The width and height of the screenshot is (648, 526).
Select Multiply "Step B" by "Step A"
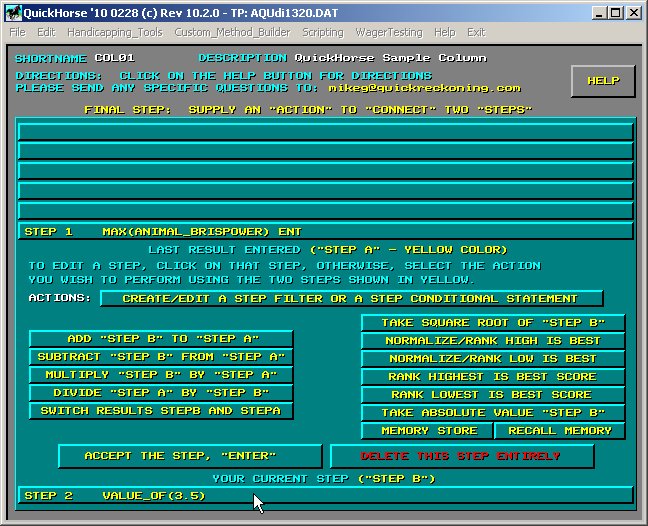click(161, 375)
